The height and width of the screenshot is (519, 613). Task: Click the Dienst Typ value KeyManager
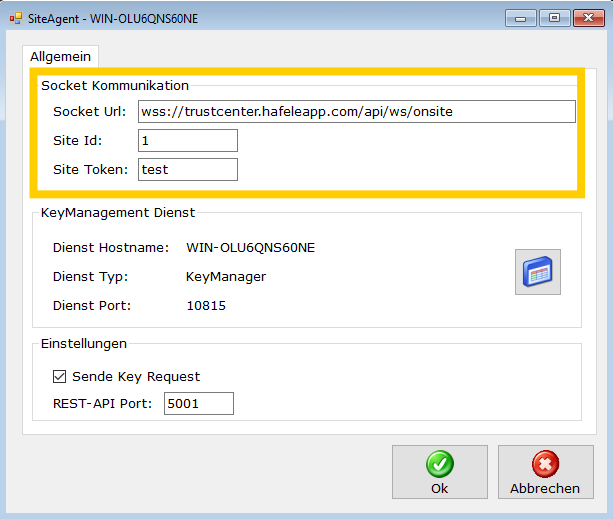226,276
